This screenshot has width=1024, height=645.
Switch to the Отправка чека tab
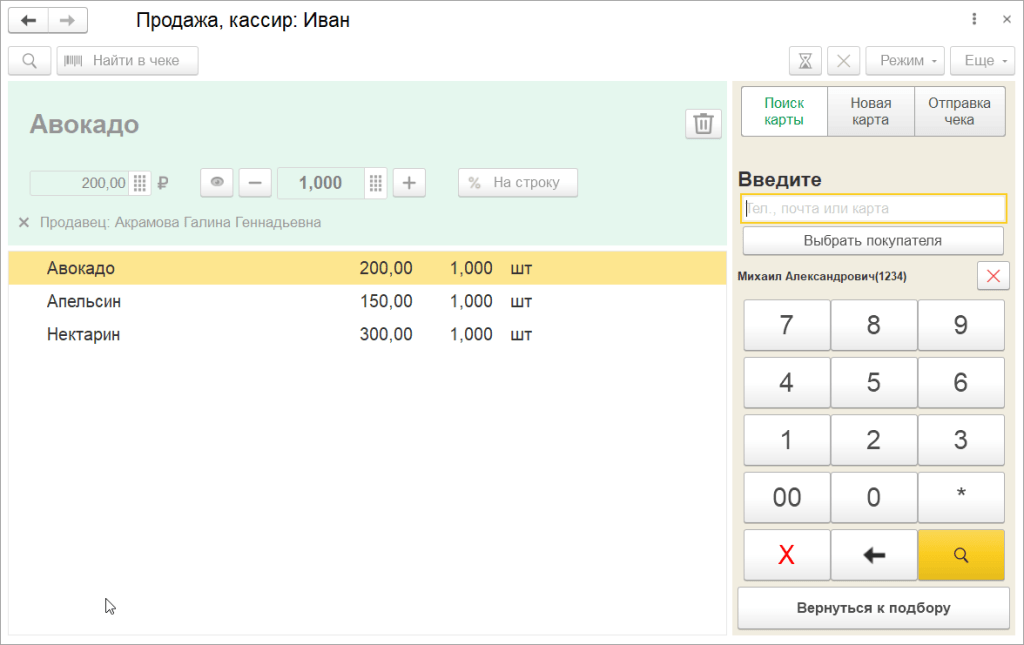[959, 111]
